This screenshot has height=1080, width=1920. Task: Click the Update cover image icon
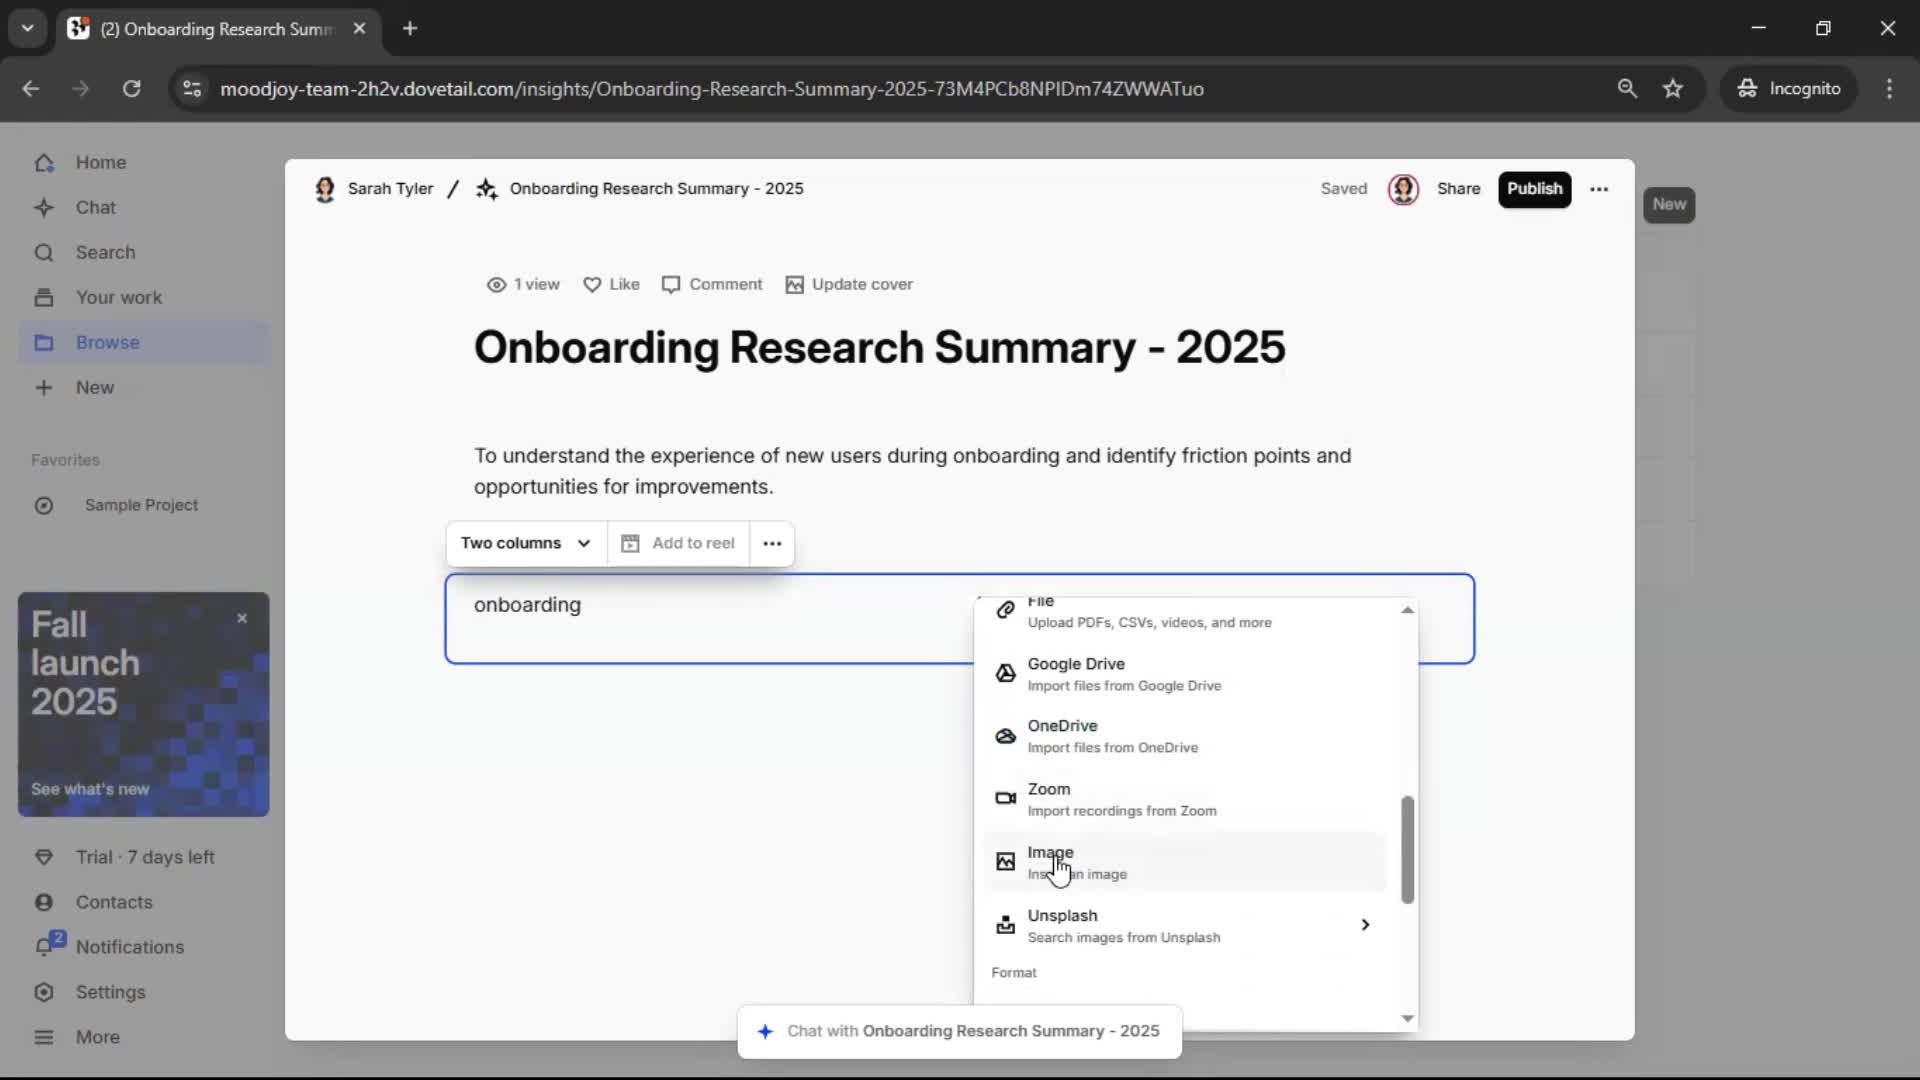click(x=794, y=285)
